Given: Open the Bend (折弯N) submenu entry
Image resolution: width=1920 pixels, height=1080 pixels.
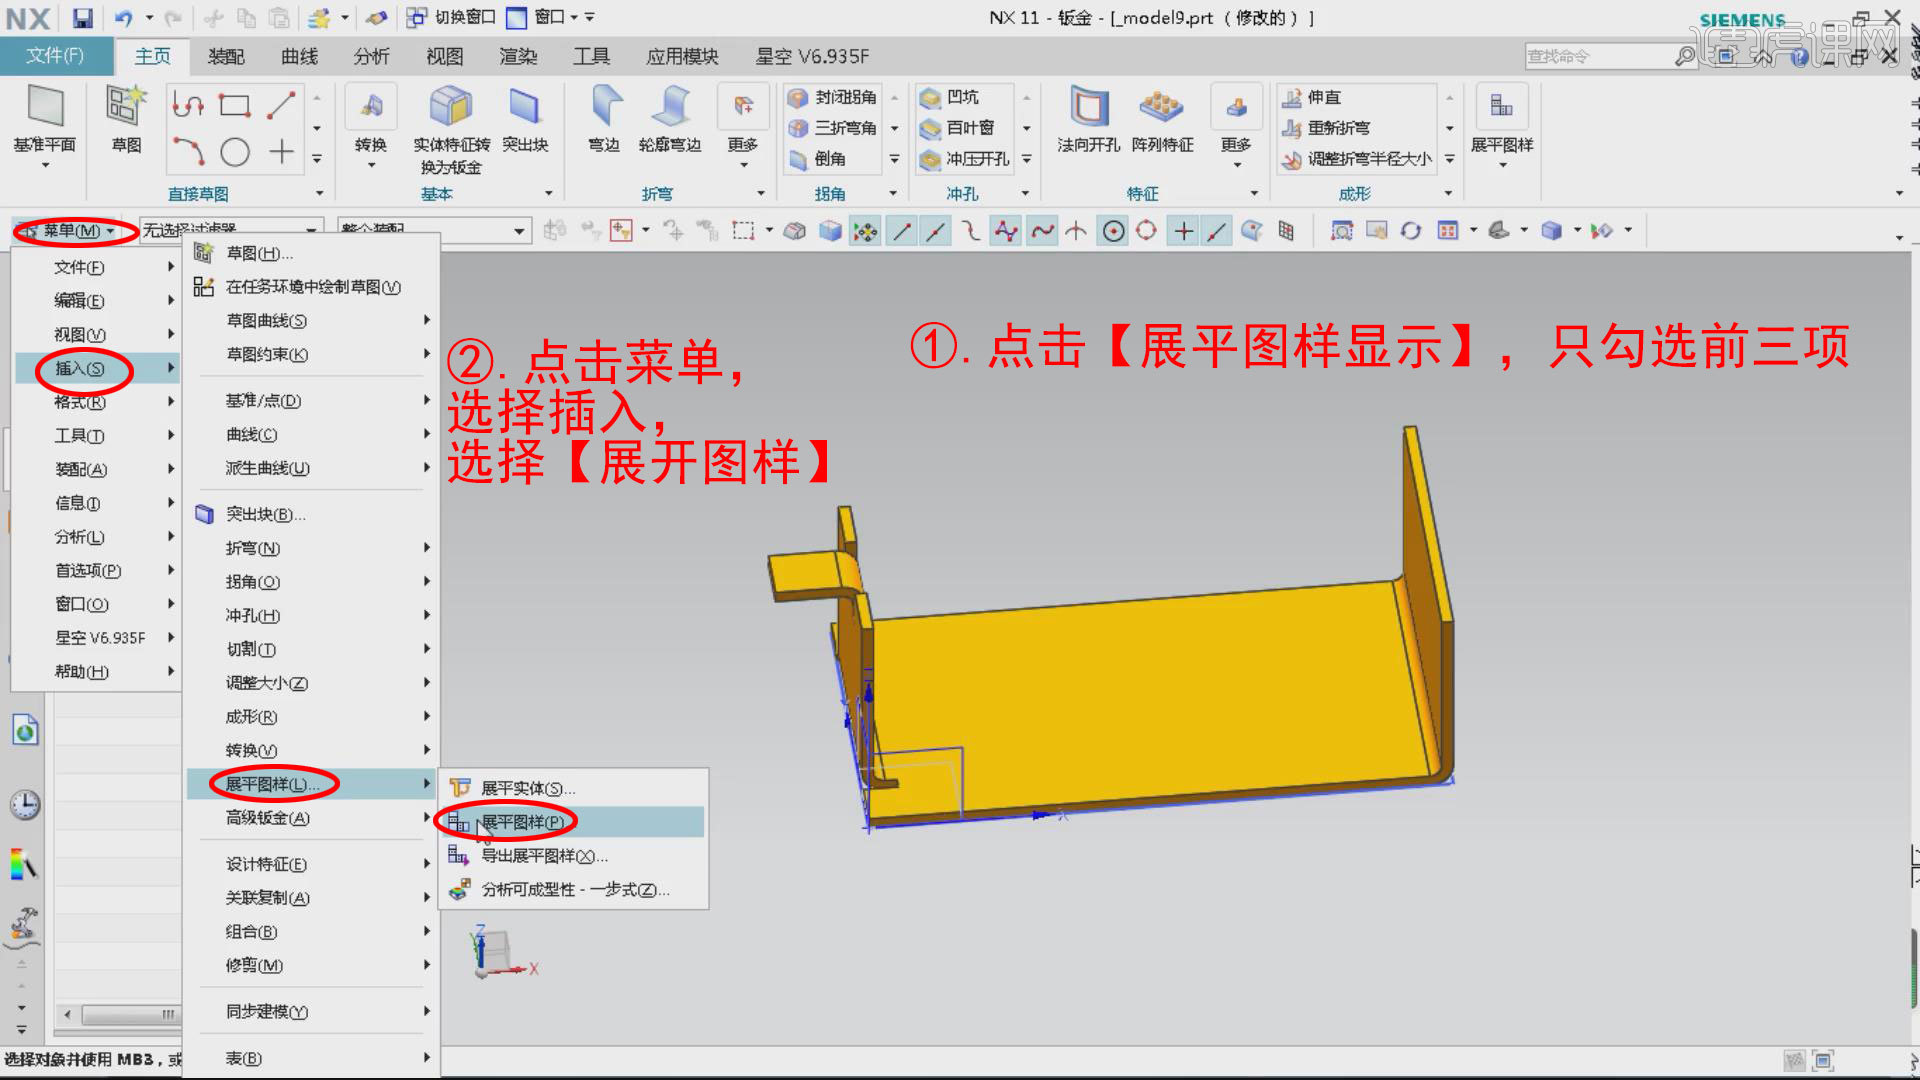Looking at the screenshot, I should click(312, 548).
